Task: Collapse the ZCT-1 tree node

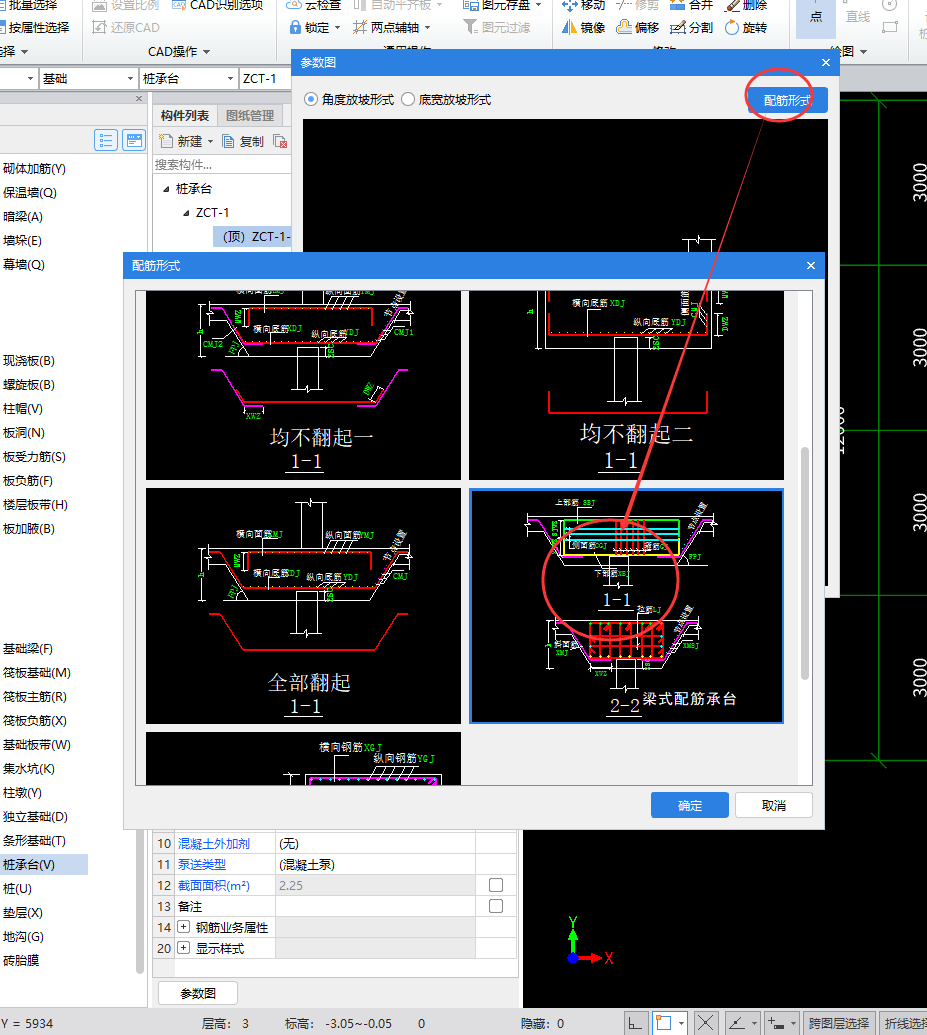Action: click(x=186, y=213)
